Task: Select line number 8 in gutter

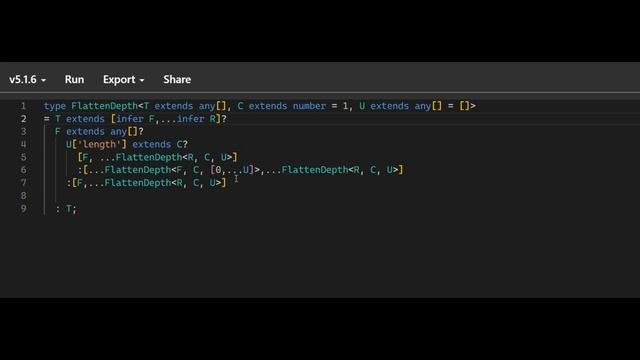Action: point(23,196)
